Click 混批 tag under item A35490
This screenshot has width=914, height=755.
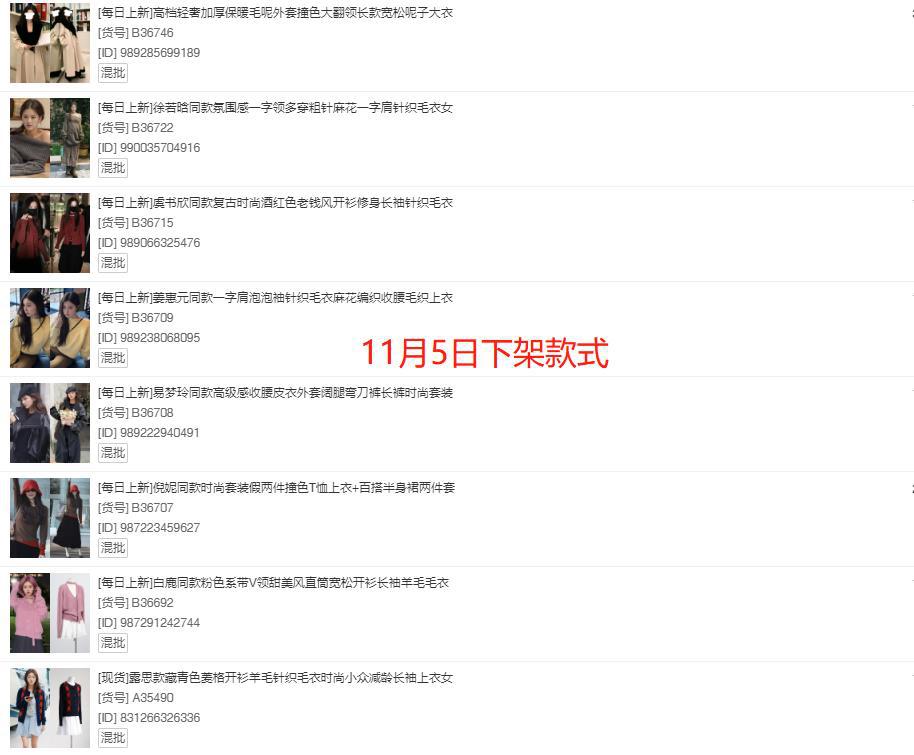pos(113,738)
